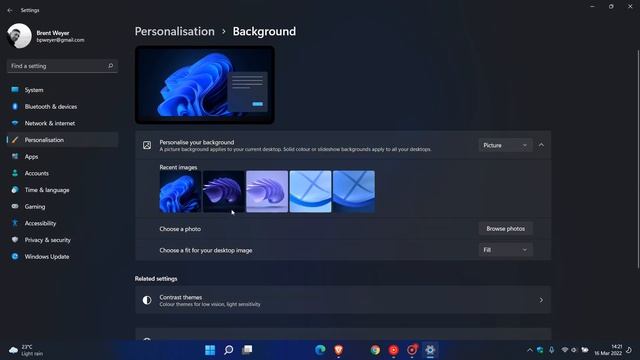Screen dimensions: 640x360
Task: Go back using the Settings back arrow
Action: pos(10,10)
